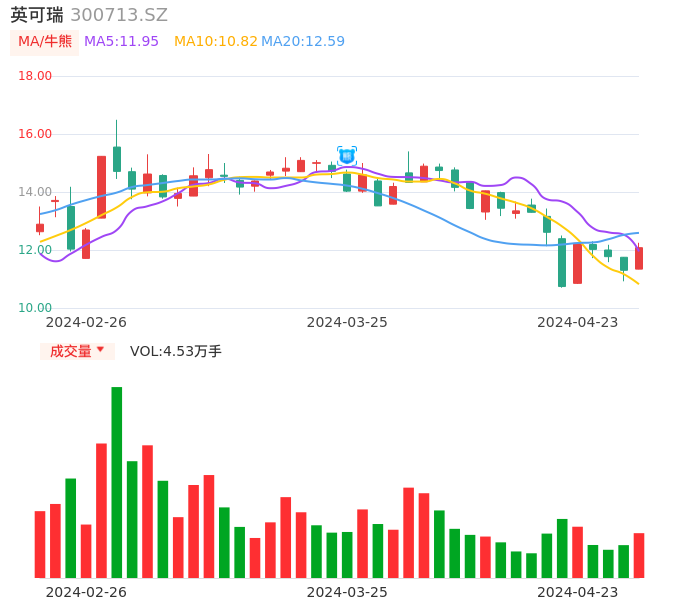Click 2024-04-23 date under volume chart

[577, 592]
